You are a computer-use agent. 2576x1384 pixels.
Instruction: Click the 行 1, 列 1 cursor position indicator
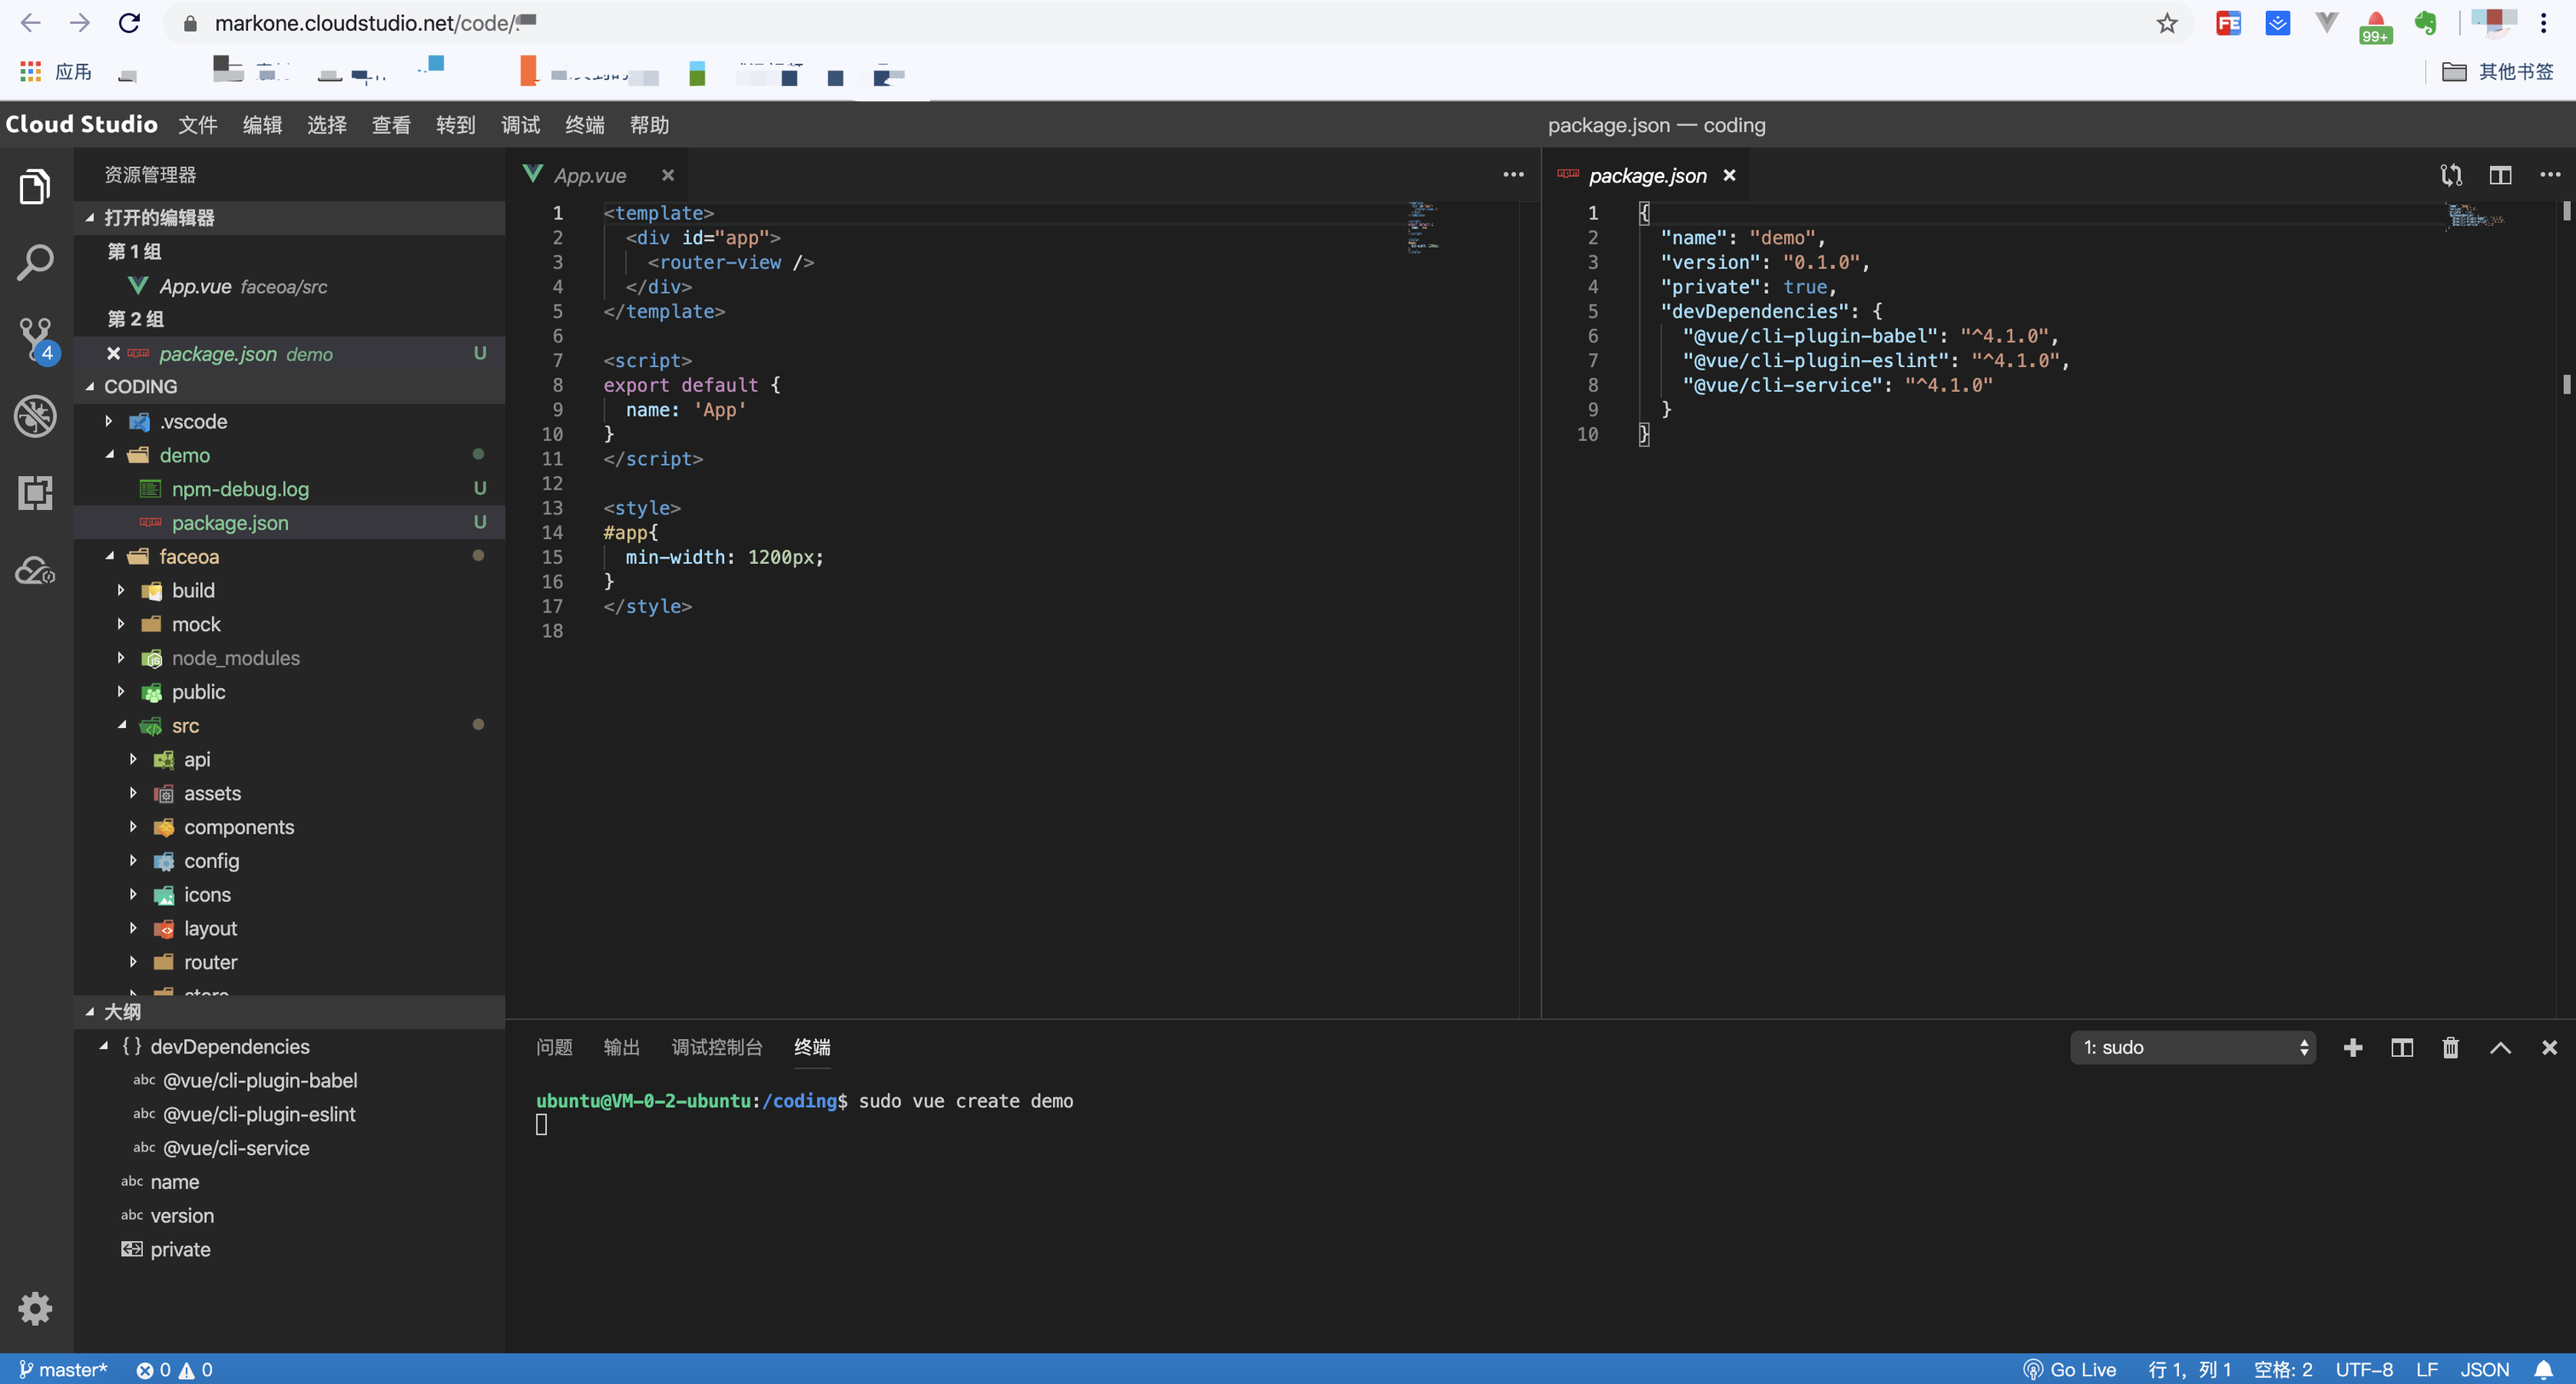(x=2189, y=1369)
